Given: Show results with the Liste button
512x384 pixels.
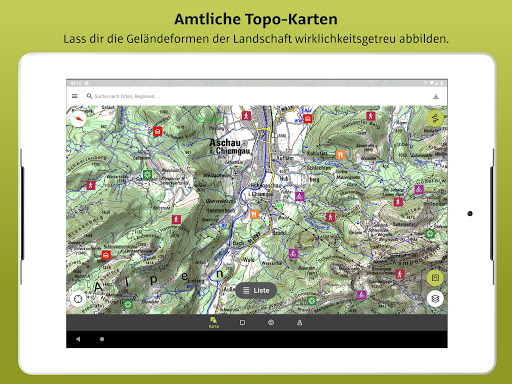Looking at the screenshot, I should pyautogui.click(x=256, y=290).
